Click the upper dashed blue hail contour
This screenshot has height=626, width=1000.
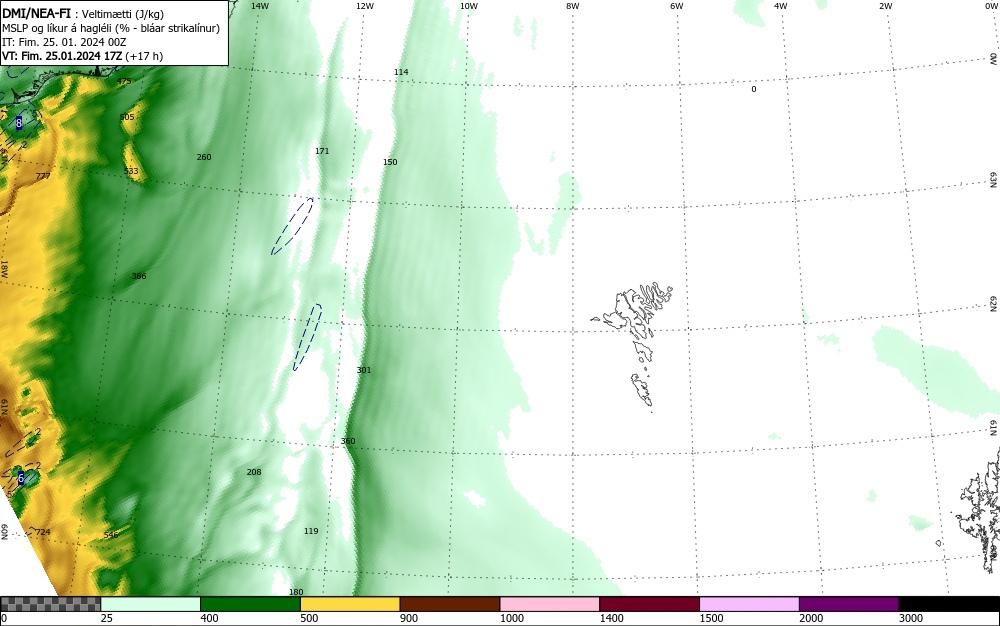(292, 226)
